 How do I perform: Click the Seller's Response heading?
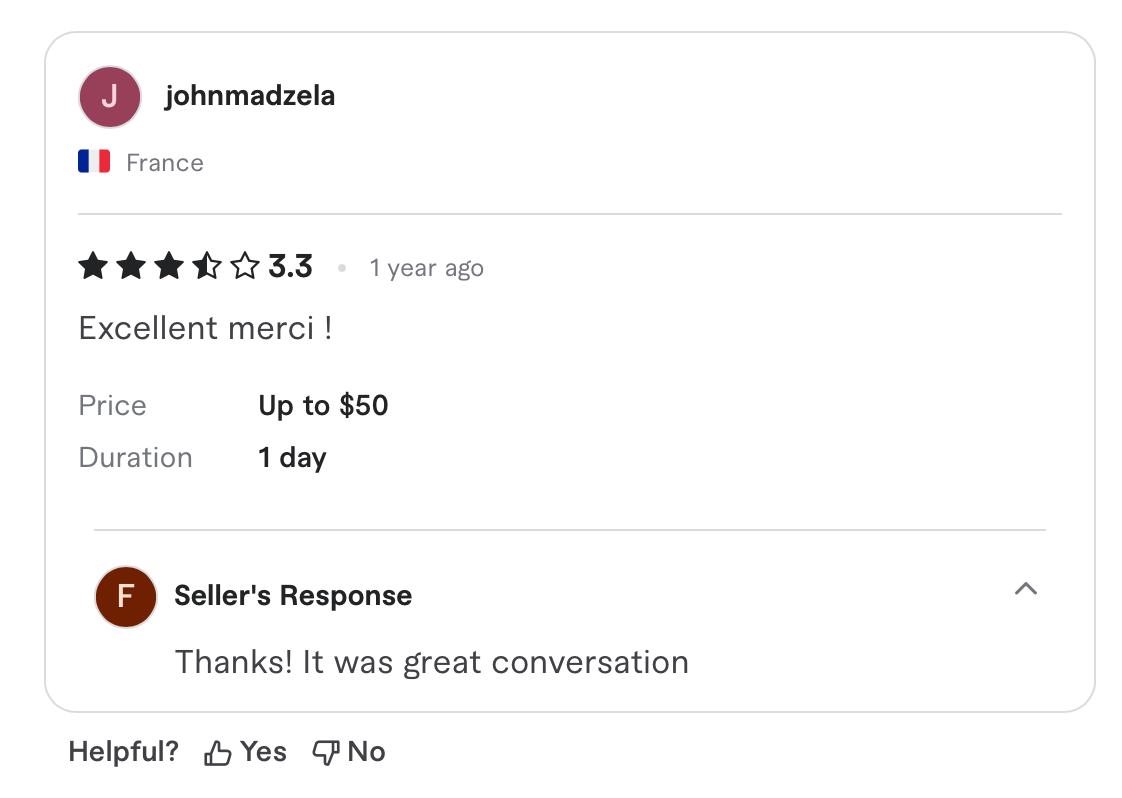tap(292, 595)
